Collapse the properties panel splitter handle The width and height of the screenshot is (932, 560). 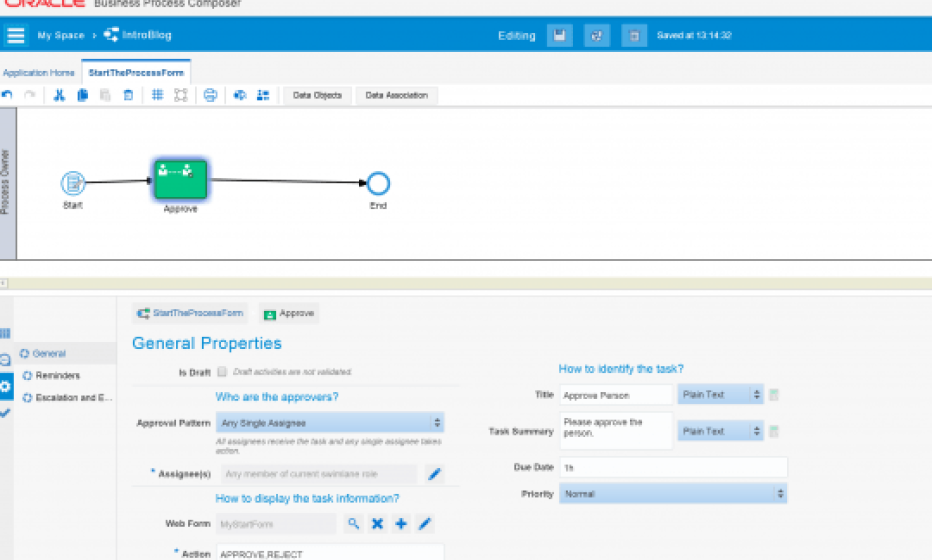point(4,284)
